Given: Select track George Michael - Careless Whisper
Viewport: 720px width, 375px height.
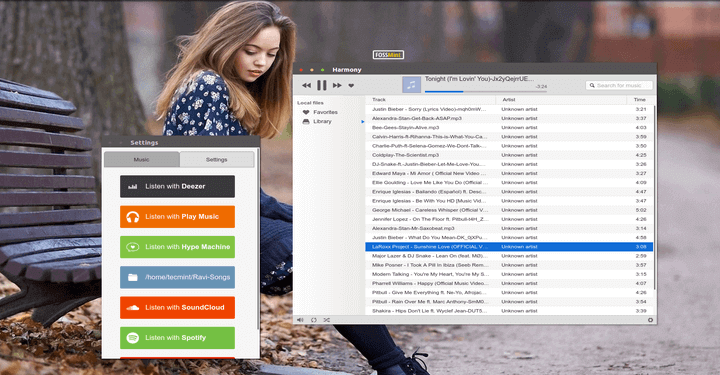Looking at the screenshot, I should tap(509, 210).
